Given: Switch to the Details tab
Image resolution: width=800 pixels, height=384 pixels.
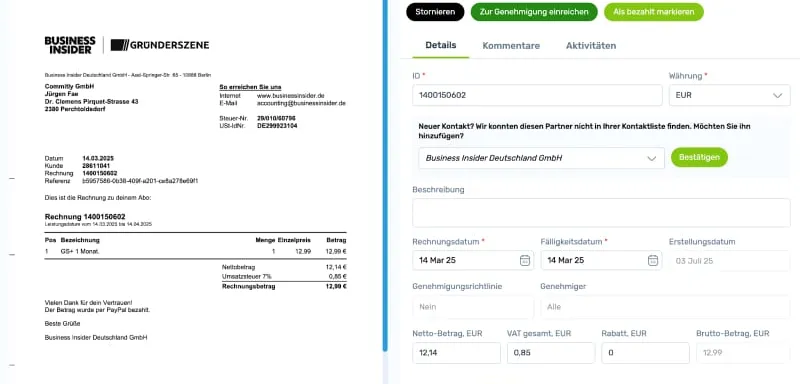Looking at the screenshot, I should pyautogui.click(x=441, y=45).
